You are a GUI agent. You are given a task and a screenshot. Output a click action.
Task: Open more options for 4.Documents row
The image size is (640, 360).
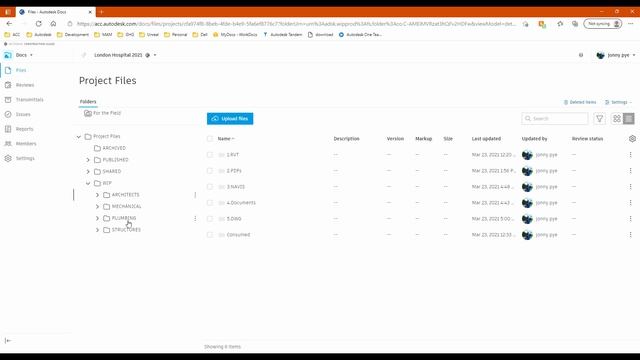tap(630, 202)
